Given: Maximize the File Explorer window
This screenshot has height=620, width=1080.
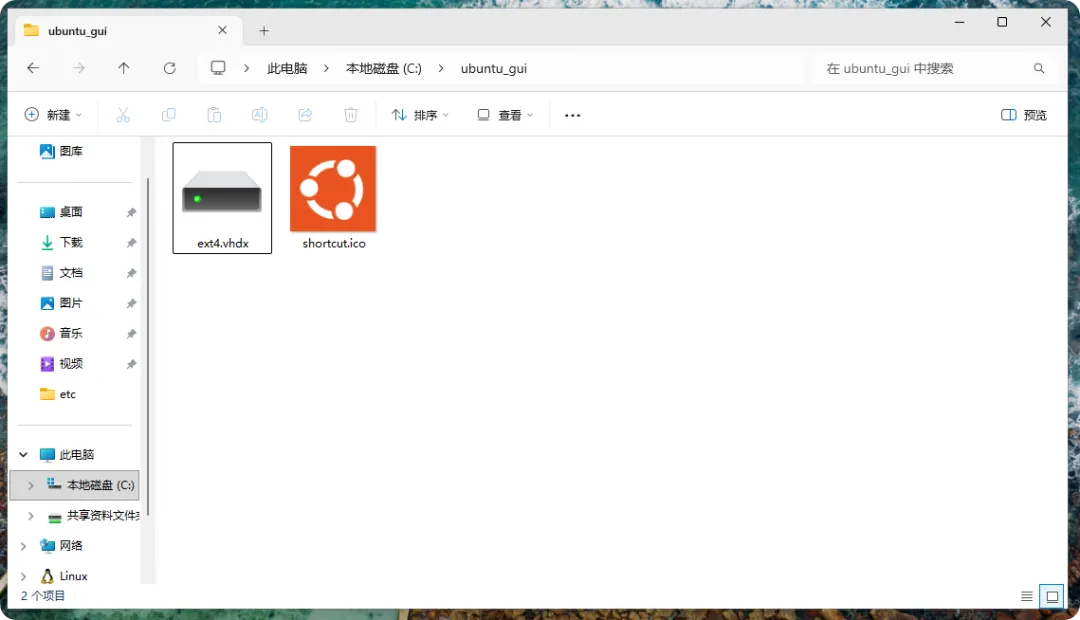Looking at the screenshot, I should tap(1002, 22).
